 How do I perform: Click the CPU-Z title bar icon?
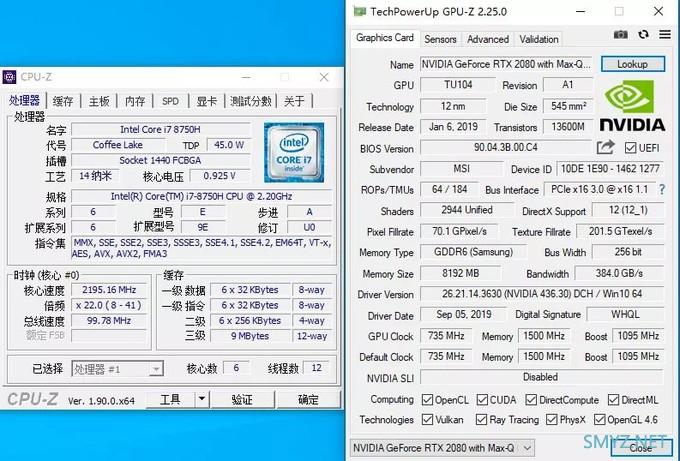[10, 77]
